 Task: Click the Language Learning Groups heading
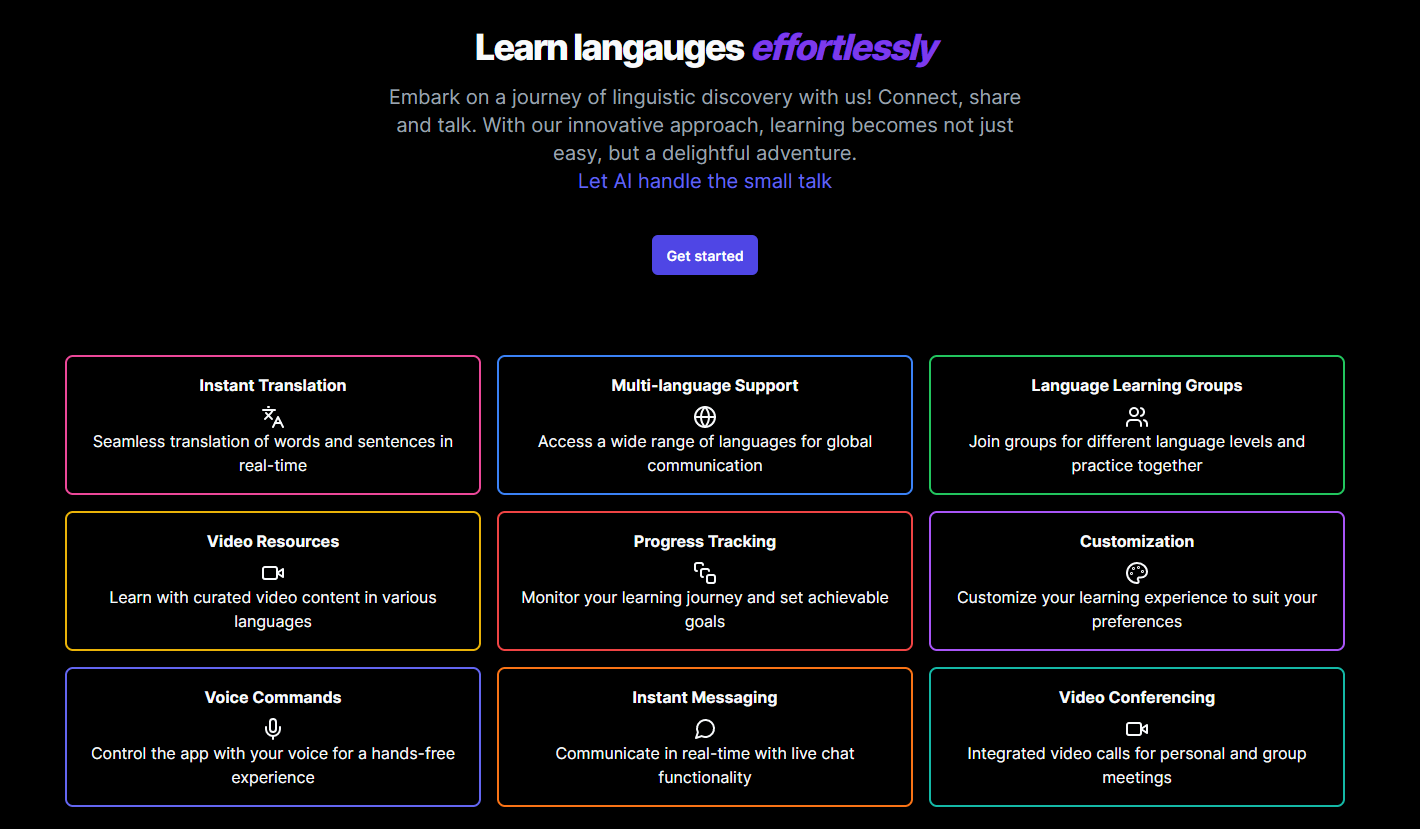[x=1137, y=385]
